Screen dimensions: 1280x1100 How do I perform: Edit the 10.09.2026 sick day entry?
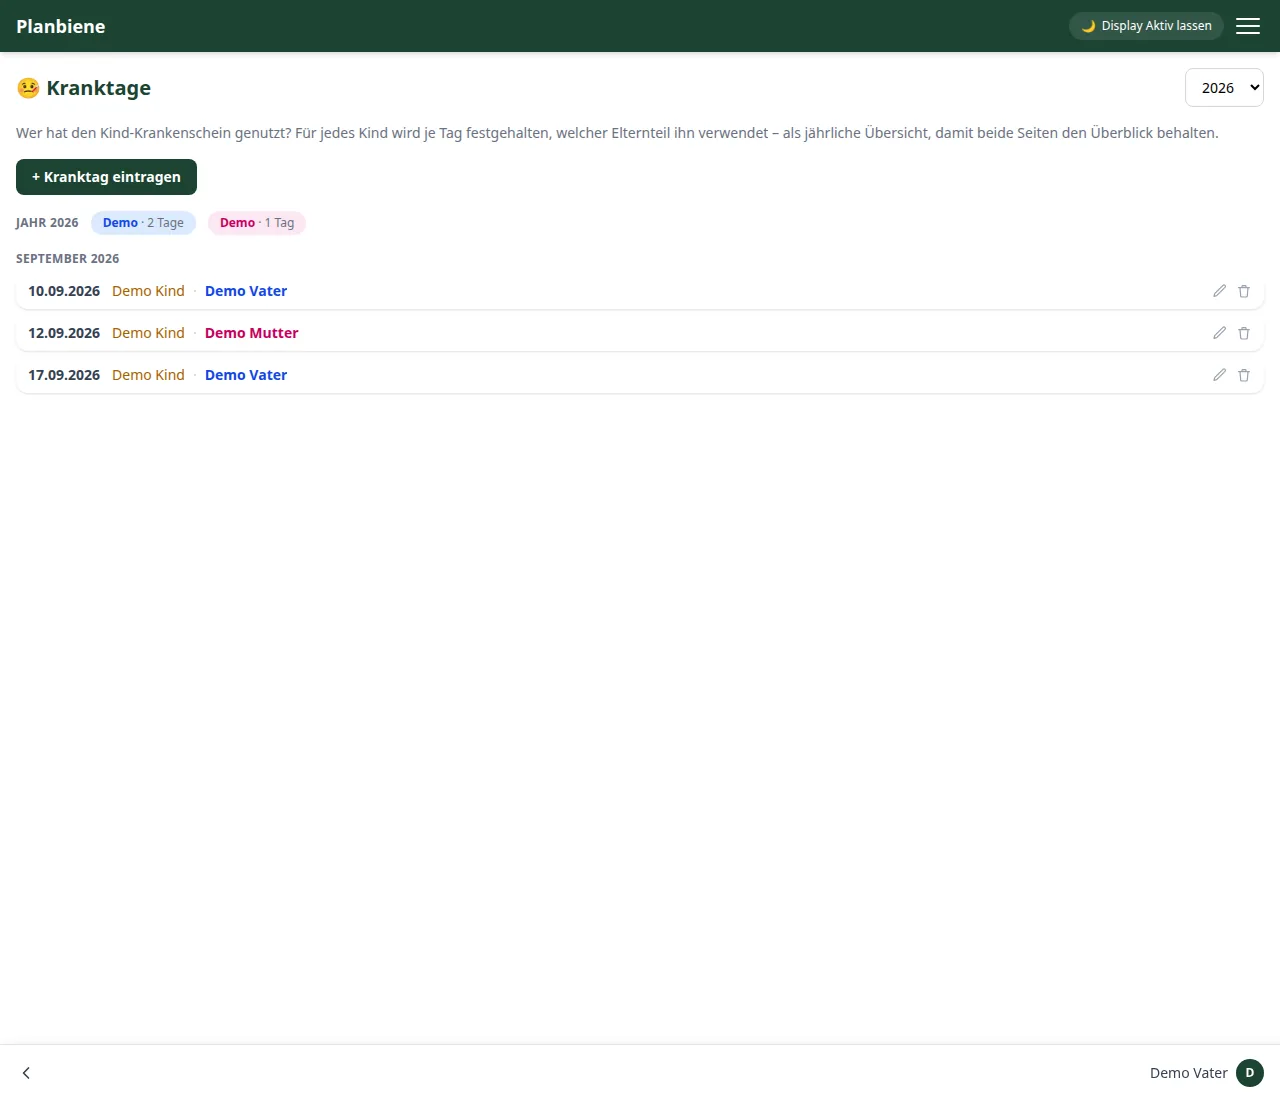[x=1219, y=291]
